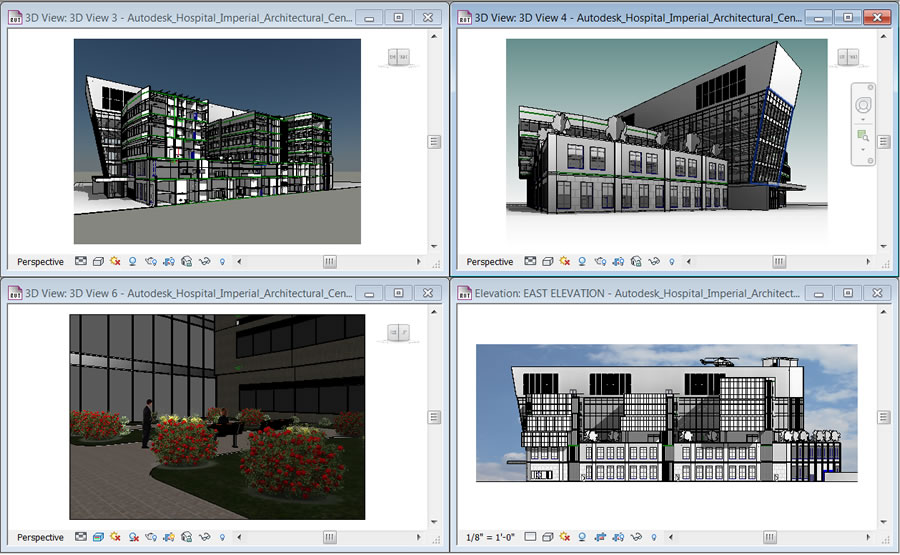Screen dimensions: 900x555
Task: Click scroll-left arrow in 3D View 6
Action: pyautogui.click(x=239, y=537)
